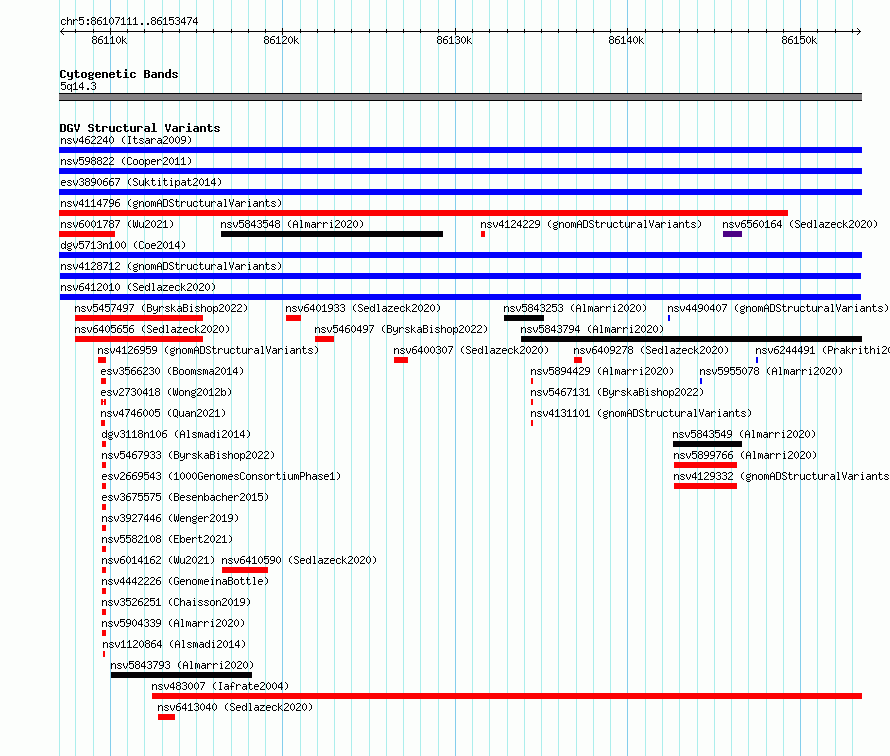The height and width of the screenshot is (756, 890).
Task: Open the esv3890667 (Suktitipat2014) variant
Action: 141,182
